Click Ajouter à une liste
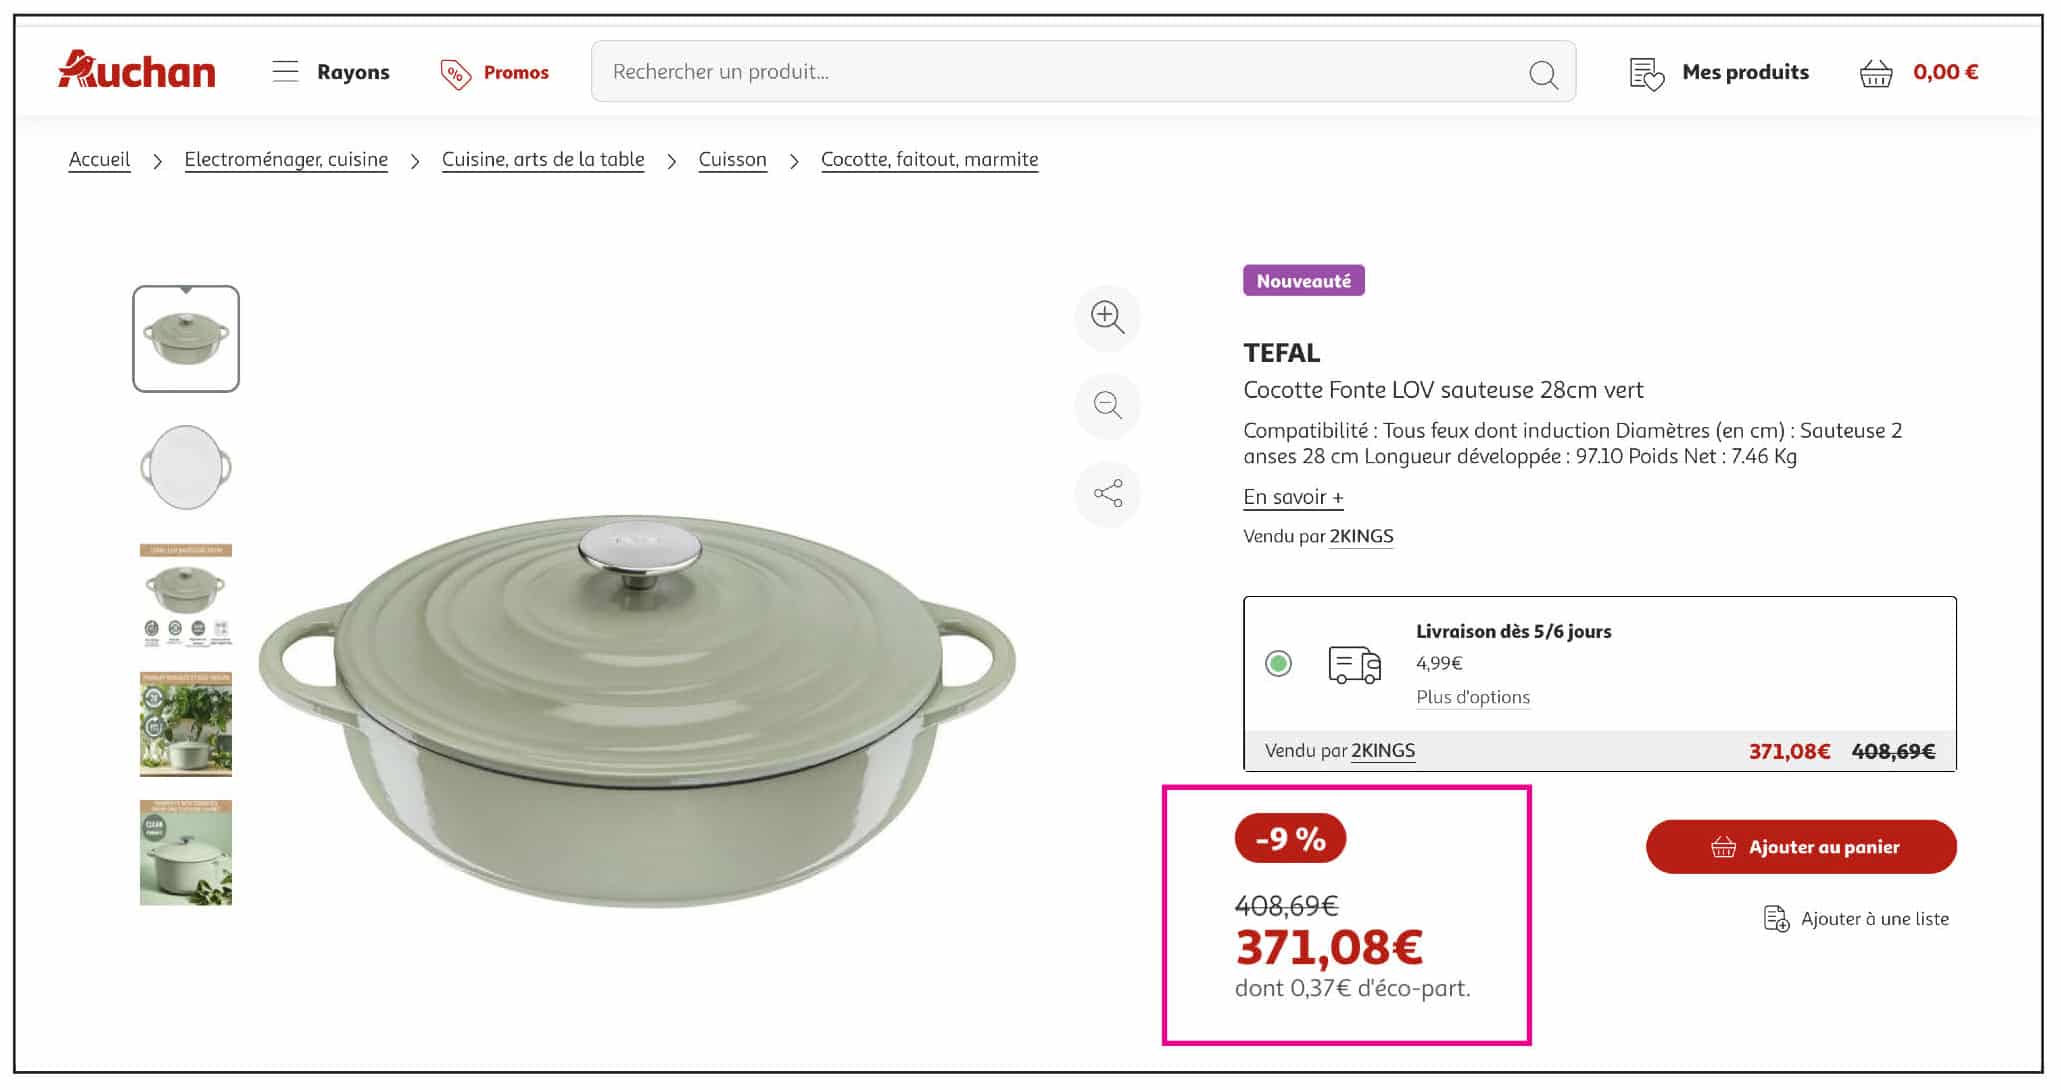Image resolution: width=2061 pixels, height=1090 pixels. tap(1856, 919)
